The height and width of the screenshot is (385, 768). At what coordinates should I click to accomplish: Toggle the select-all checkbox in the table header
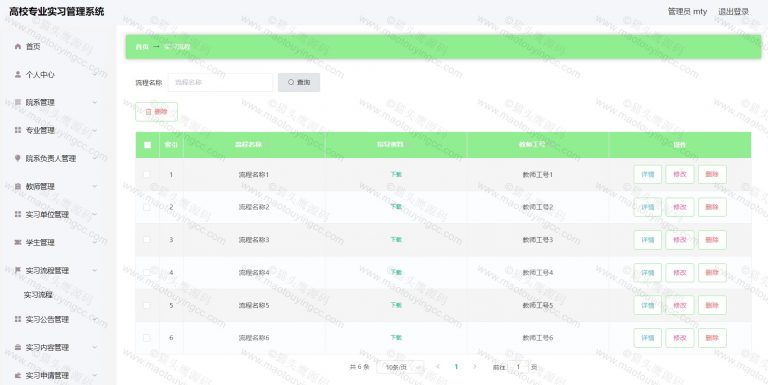pyautogui.click(x=147, y=144)
